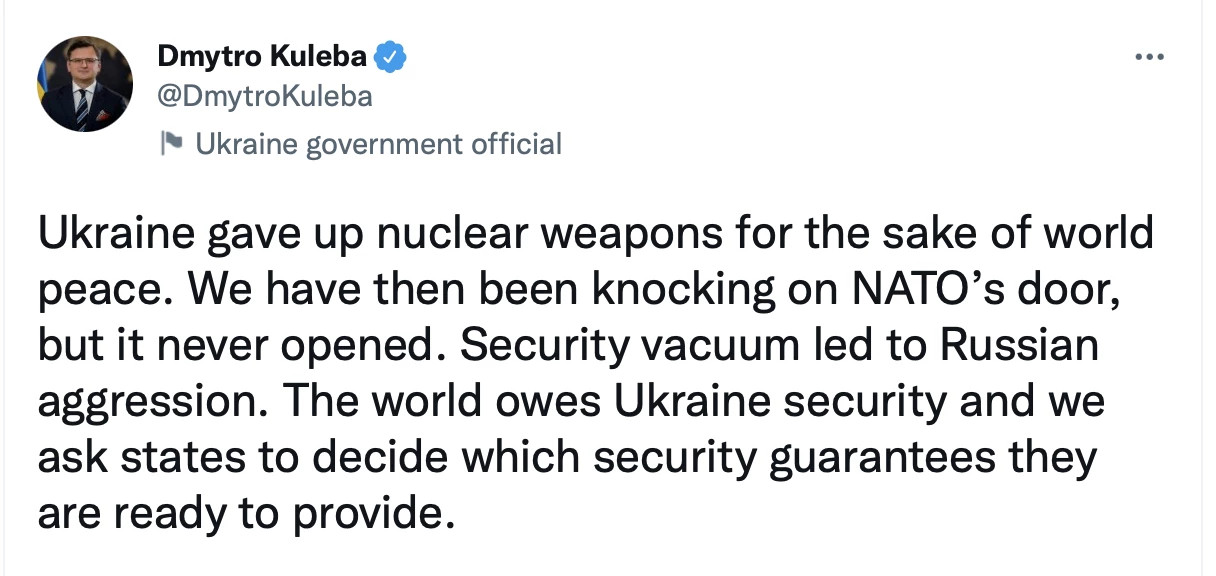Click the final line 'are ready to provide.'
Image resolution: width=1216 pixels, height=576 pixels.
pyautogui.click(x=240, y=514)
